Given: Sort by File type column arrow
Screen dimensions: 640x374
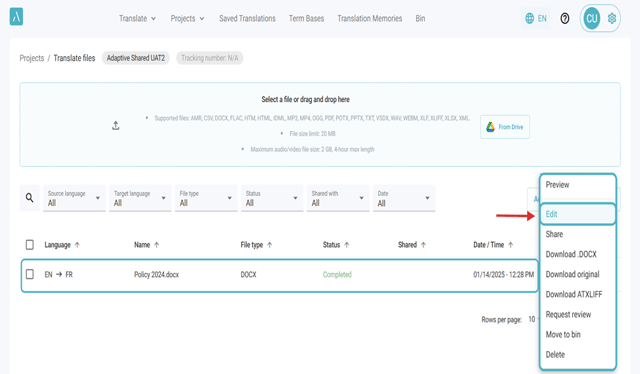Looking at the screenshot, I should click(269, 245).
